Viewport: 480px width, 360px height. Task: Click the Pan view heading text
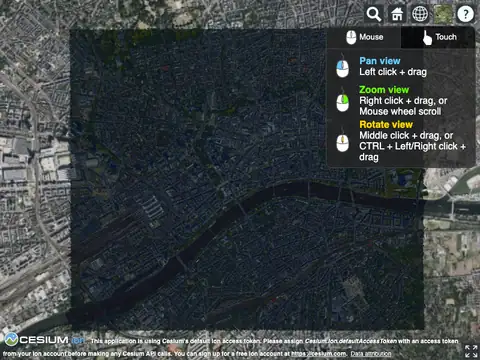(x=380, y=61)
